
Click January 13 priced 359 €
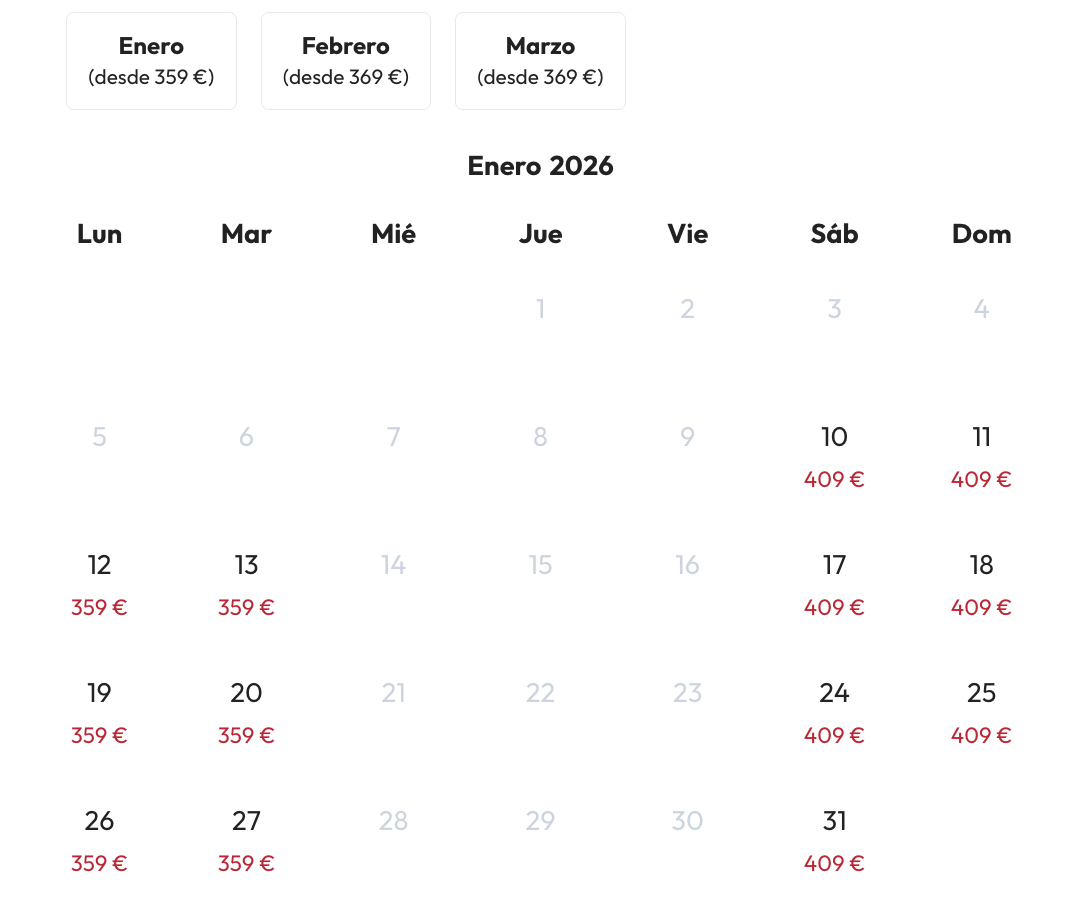tap(246, 583)
